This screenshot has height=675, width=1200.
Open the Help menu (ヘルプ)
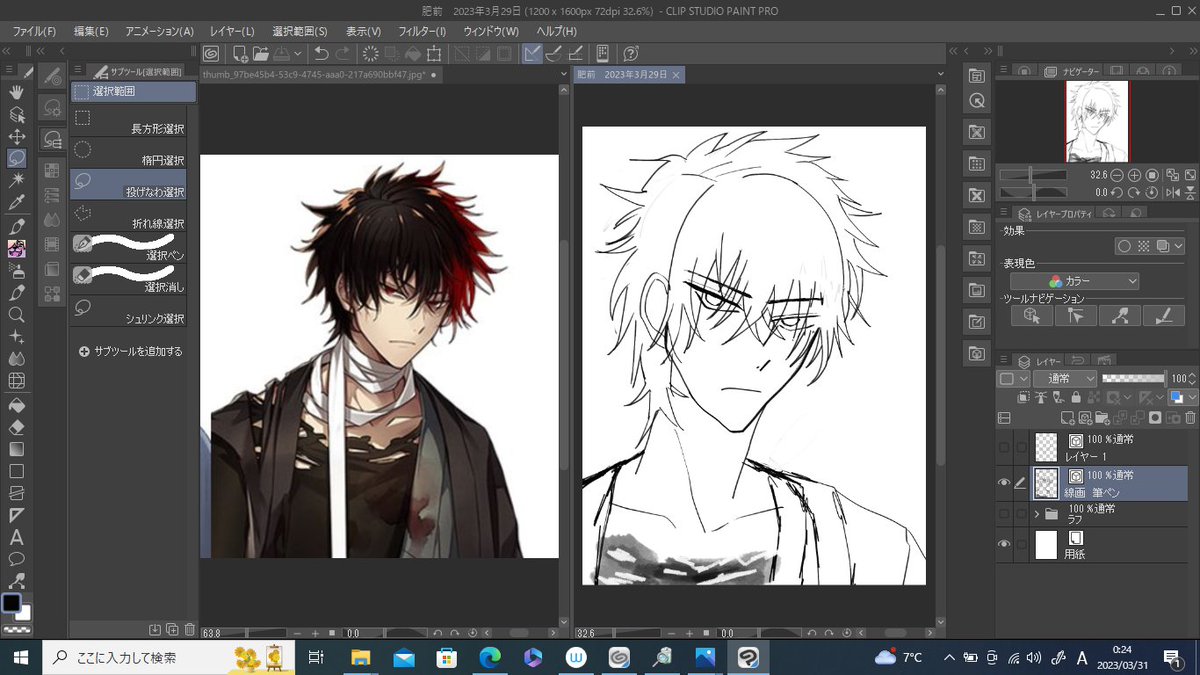556,31
